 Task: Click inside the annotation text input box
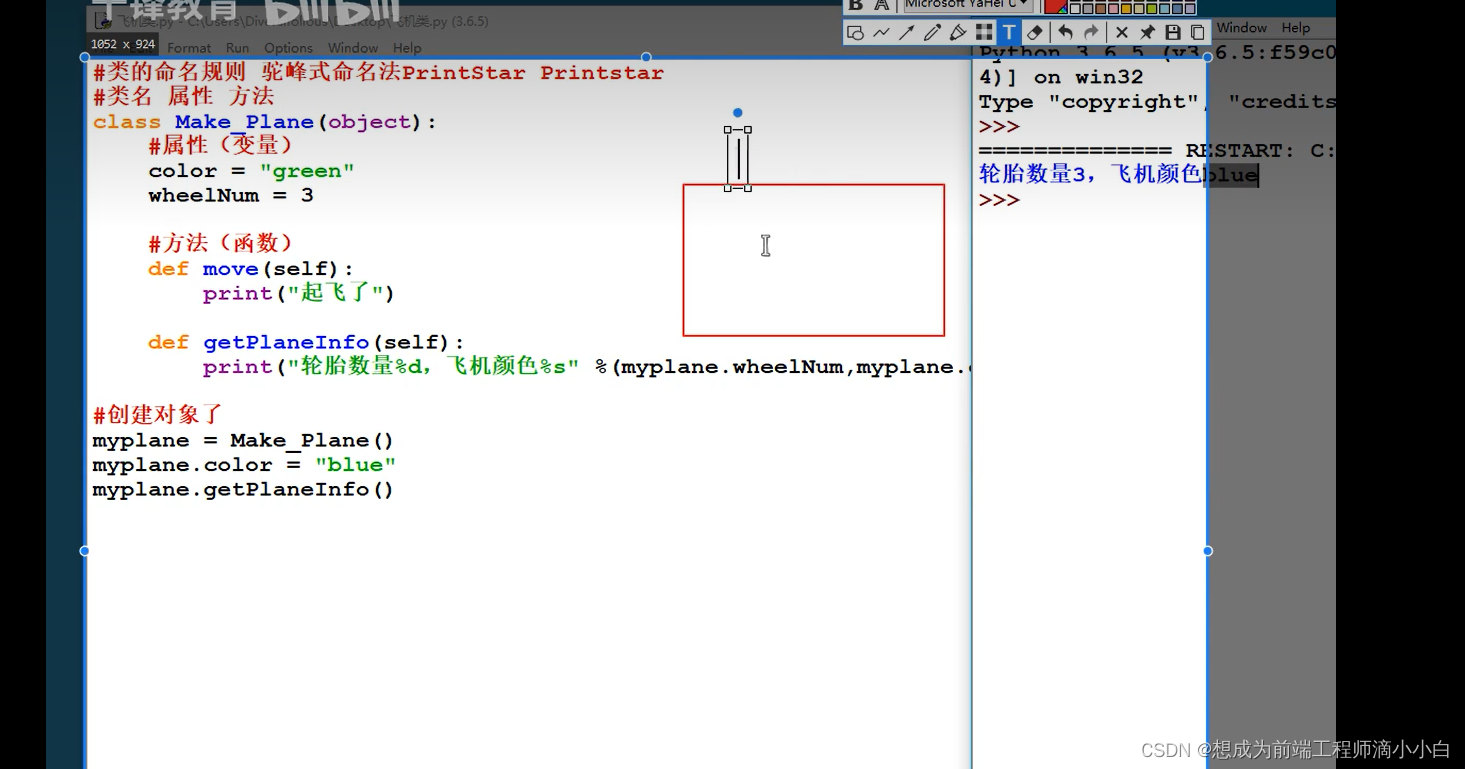click(738, 159)
